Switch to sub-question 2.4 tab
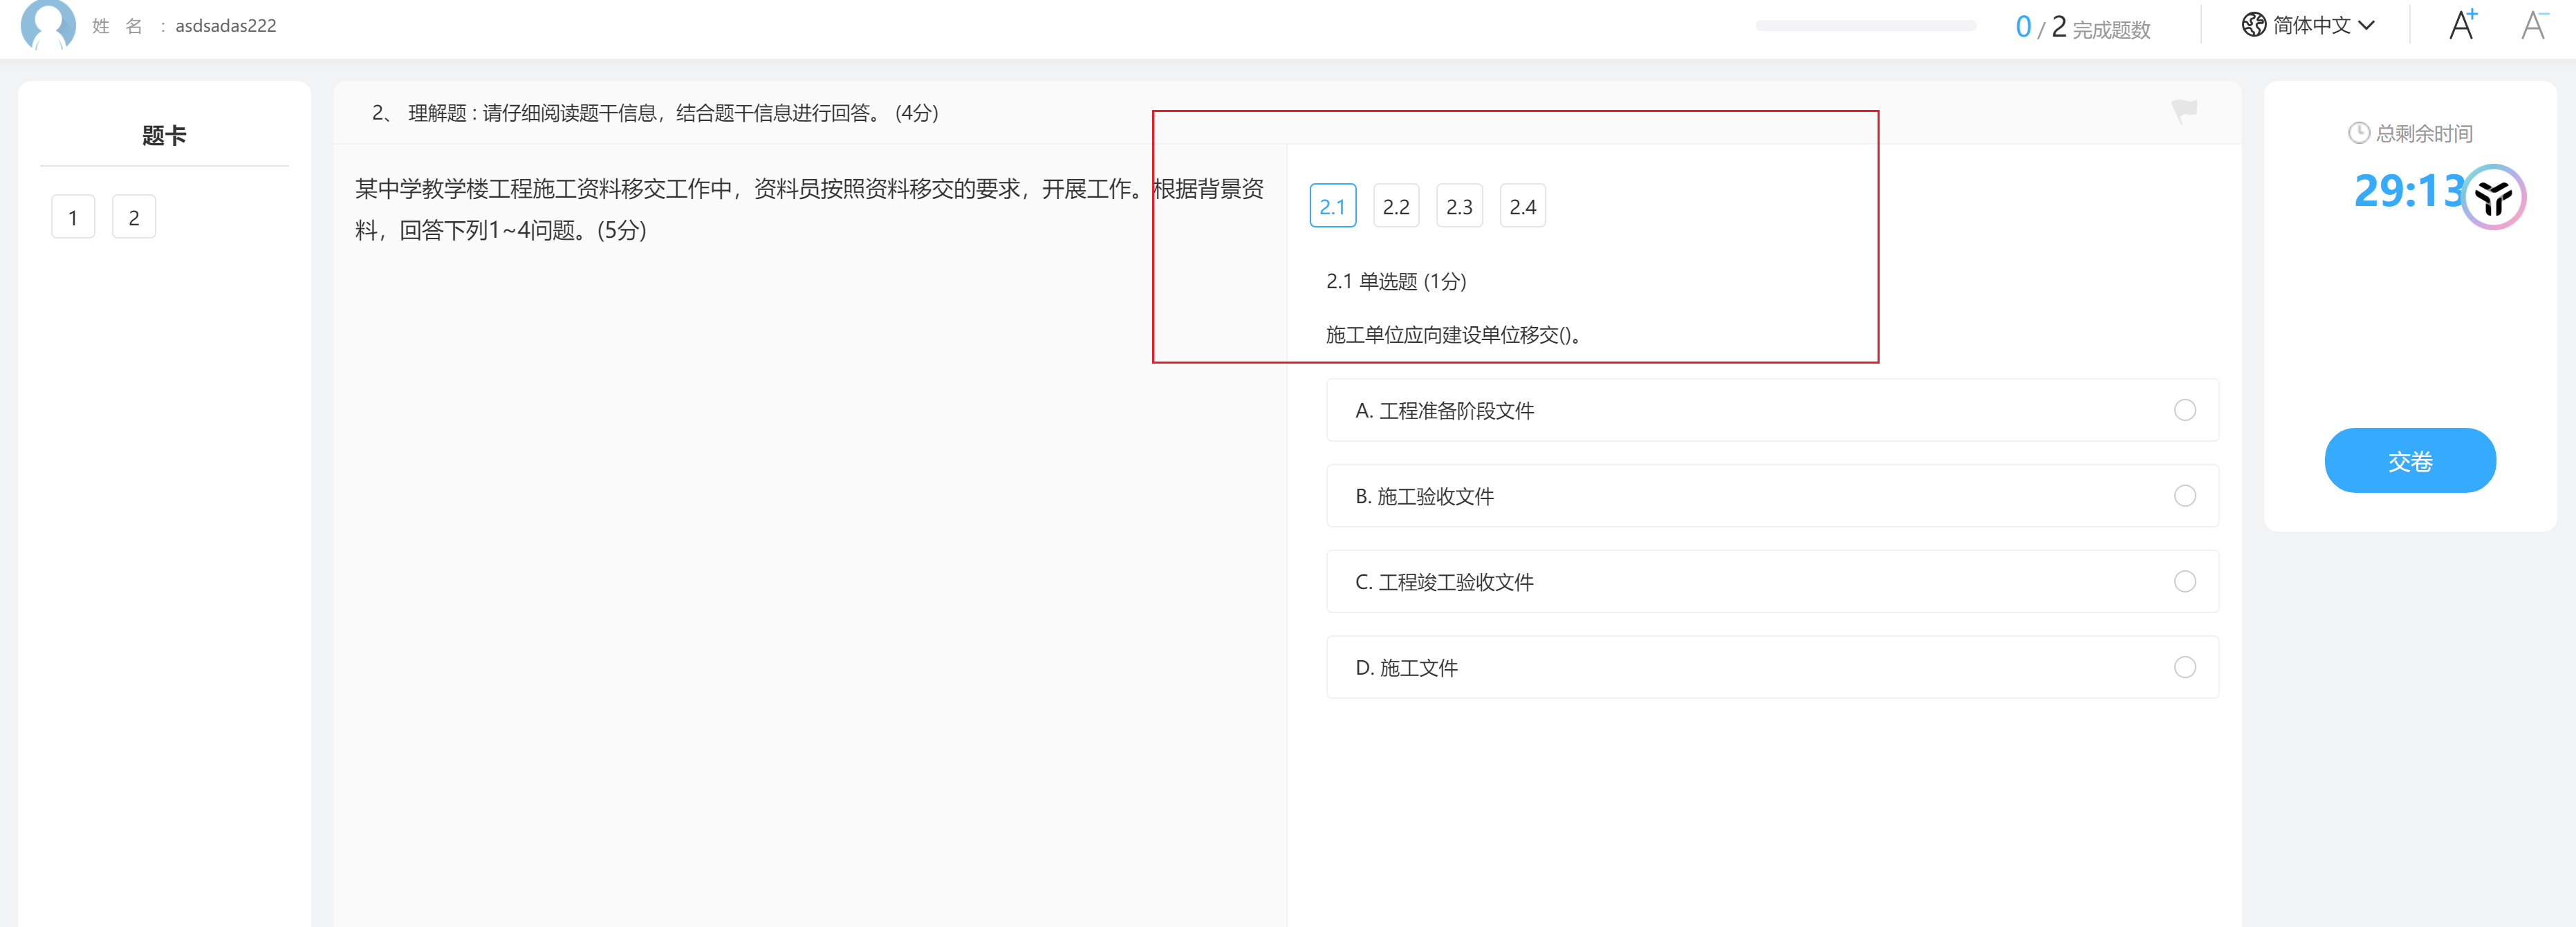Image resolution: width=2576 pixels, height=927 pixels. [1523, 206]
